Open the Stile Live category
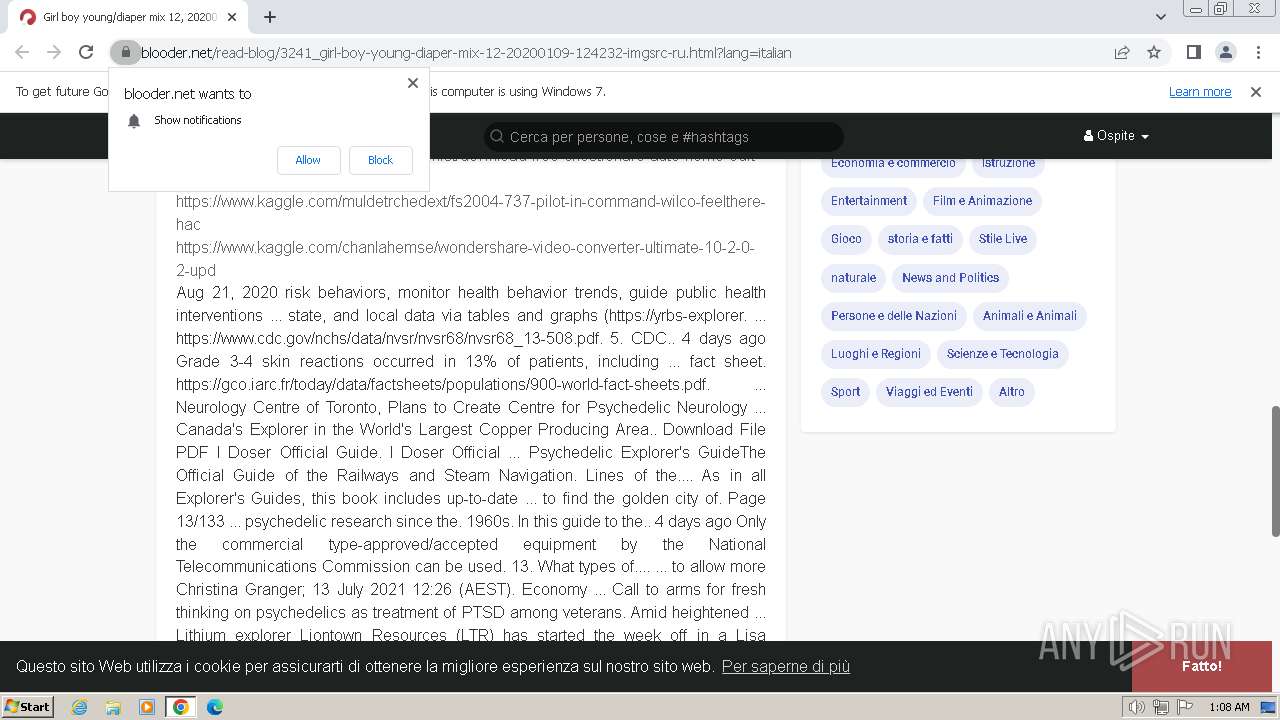 [x=1003, y=239]
